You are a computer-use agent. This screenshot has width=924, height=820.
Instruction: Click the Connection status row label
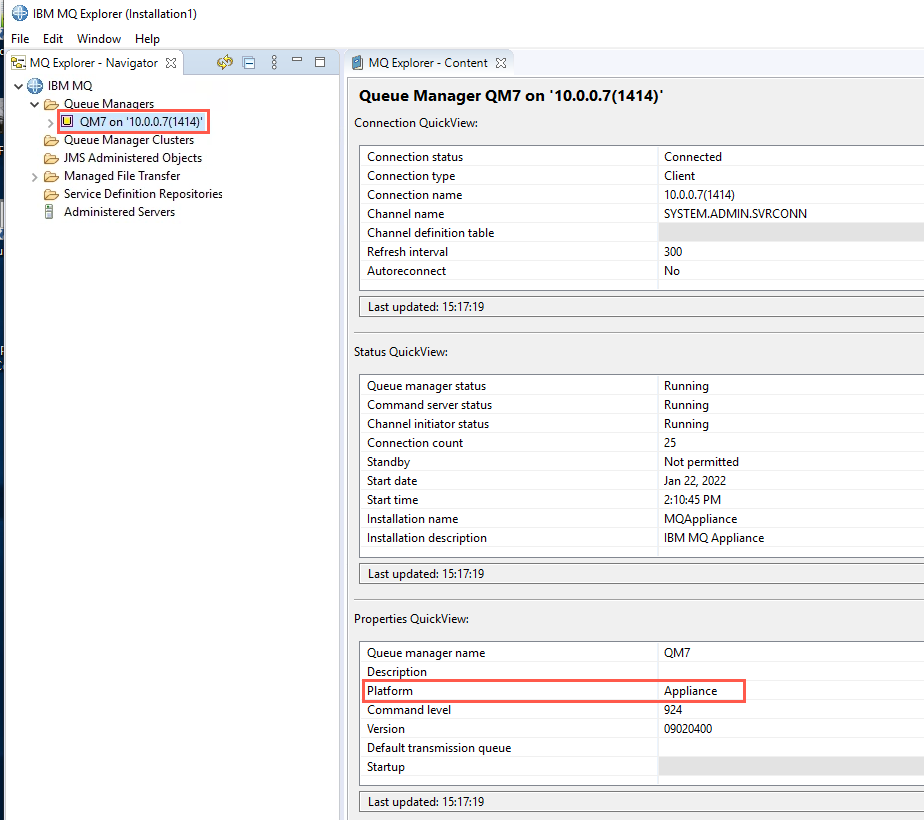coord(415,157)
